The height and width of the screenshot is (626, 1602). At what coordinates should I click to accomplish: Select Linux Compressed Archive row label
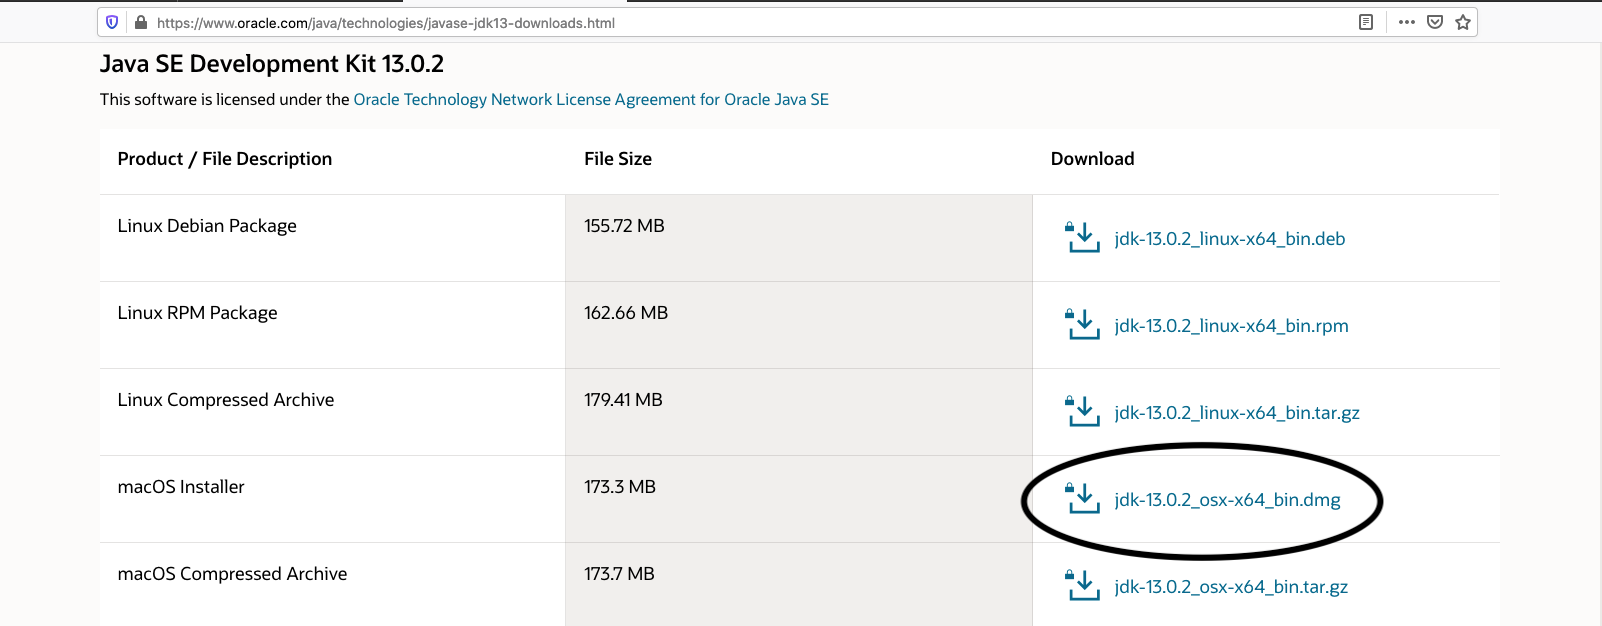click(x=226, y=400)
